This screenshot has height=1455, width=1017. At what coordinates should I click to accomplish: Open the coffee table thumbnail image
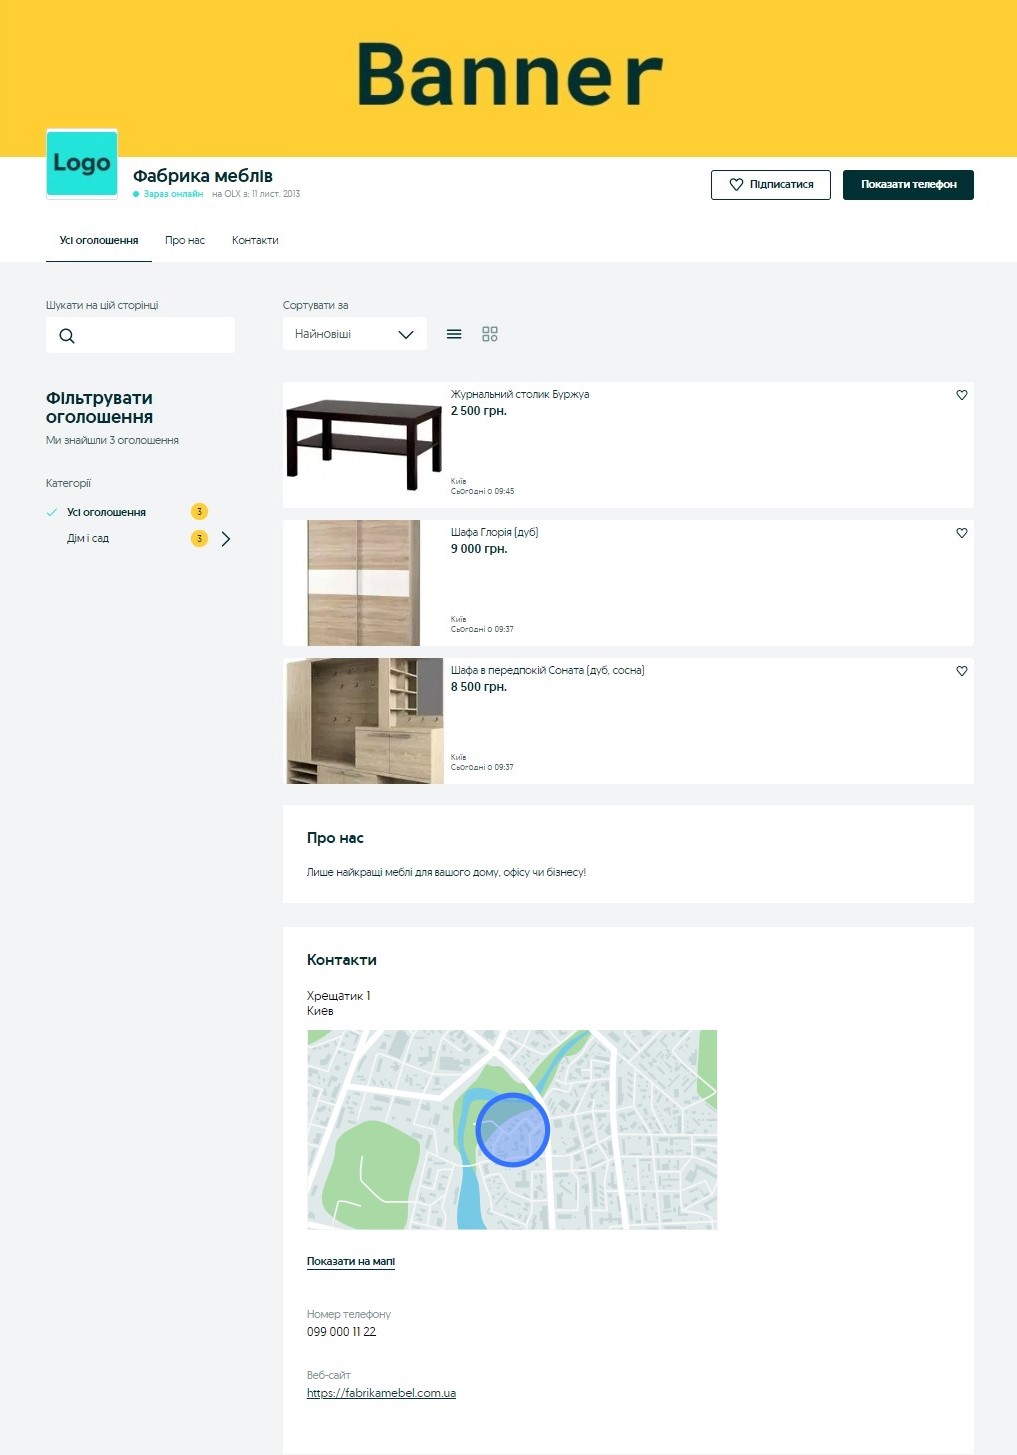pos(364,445)
